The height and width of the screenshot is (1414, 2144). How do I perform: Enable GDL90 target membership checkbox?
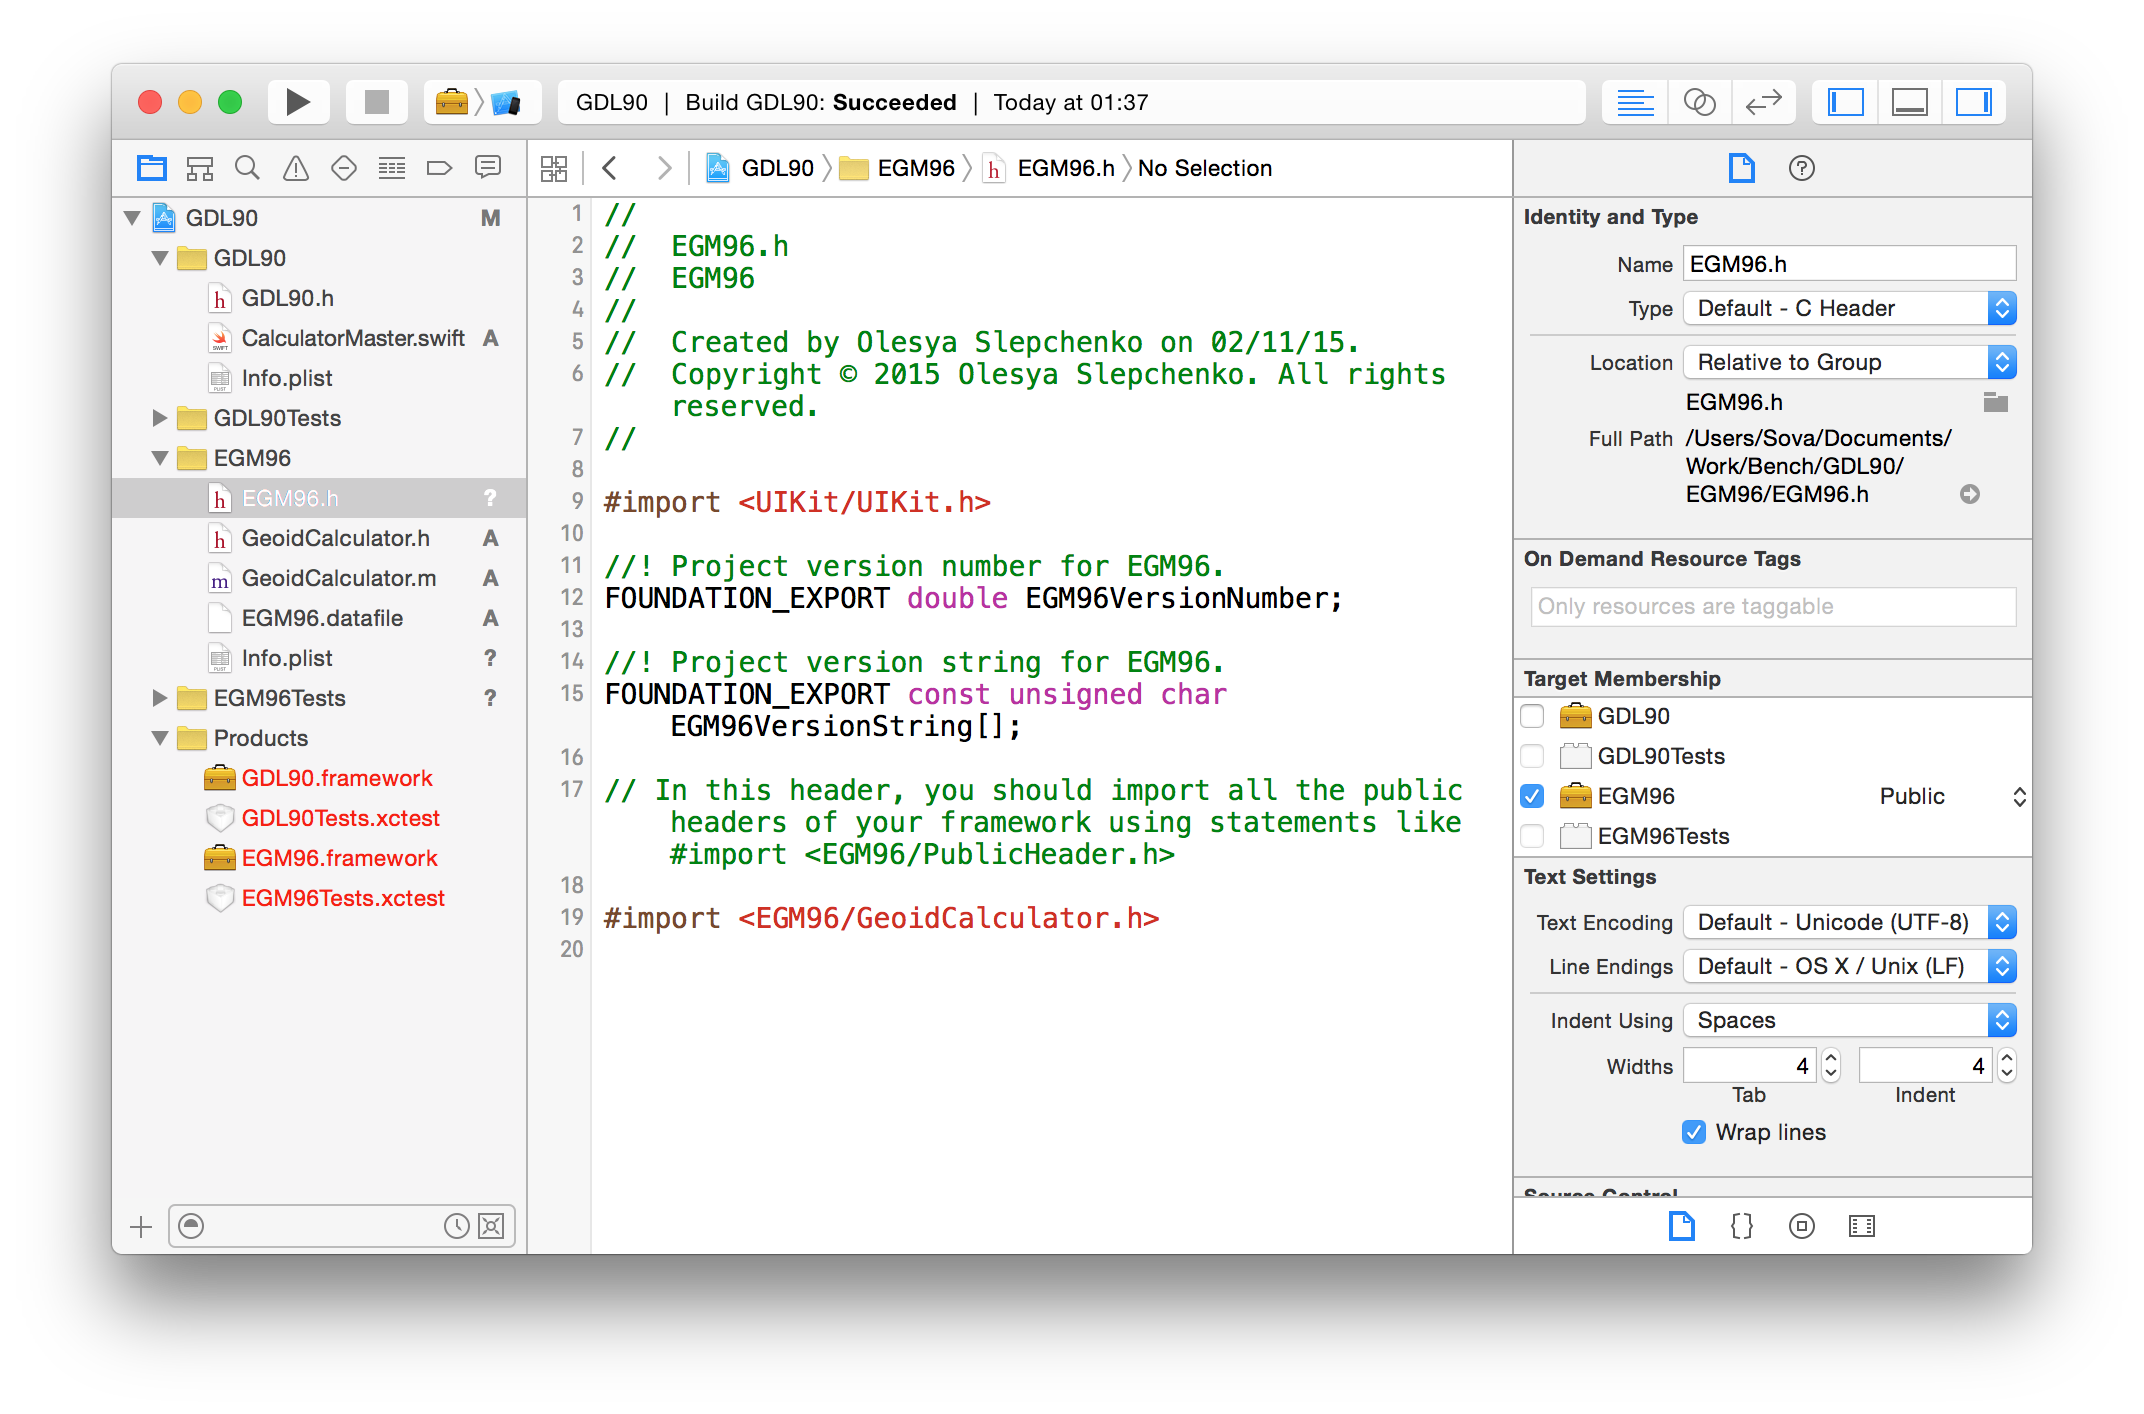(1532, 716)
